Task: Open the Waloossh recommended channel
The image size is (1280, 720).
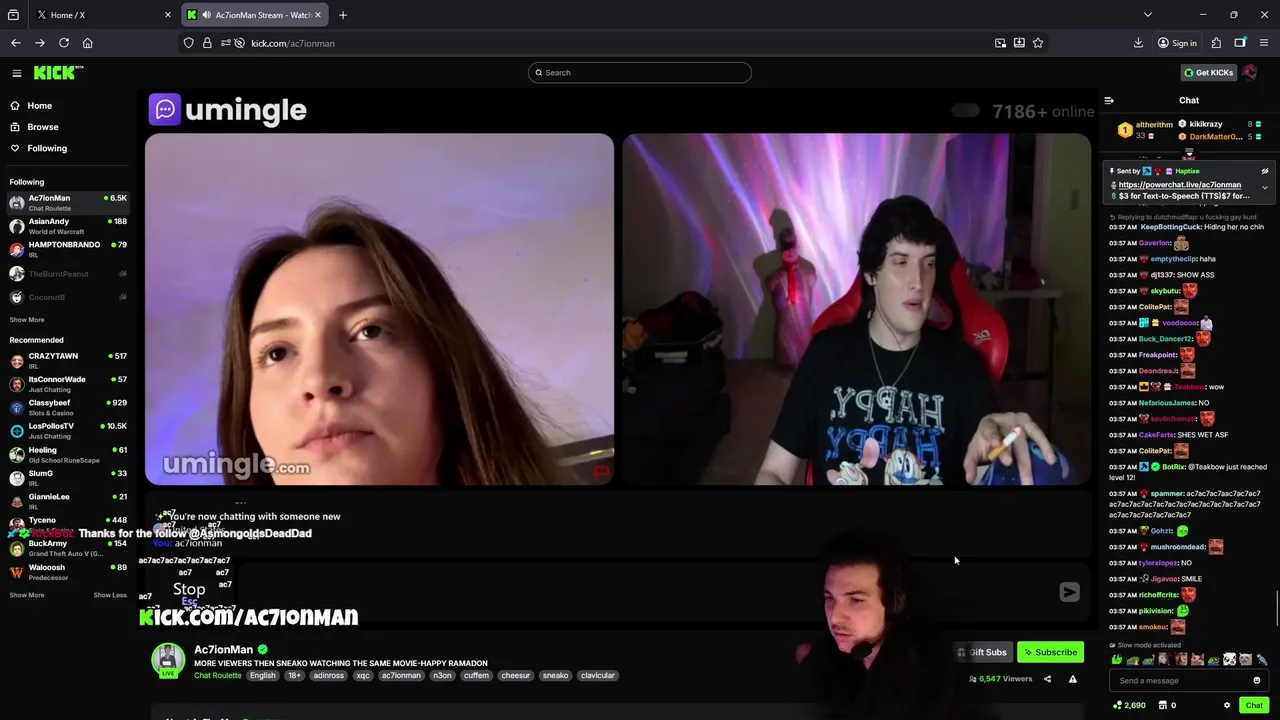Action: pyautogui.click(x=69, y=572)
